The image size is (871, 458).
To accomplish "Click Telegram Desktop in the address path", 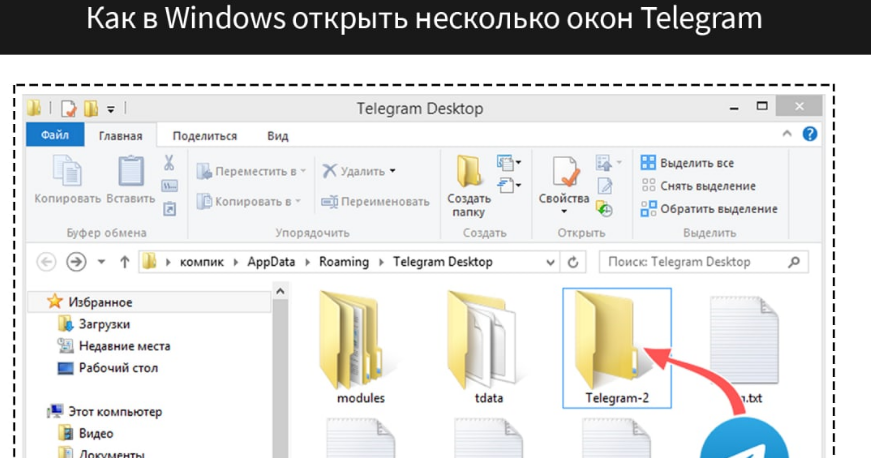I will (443, 262).
